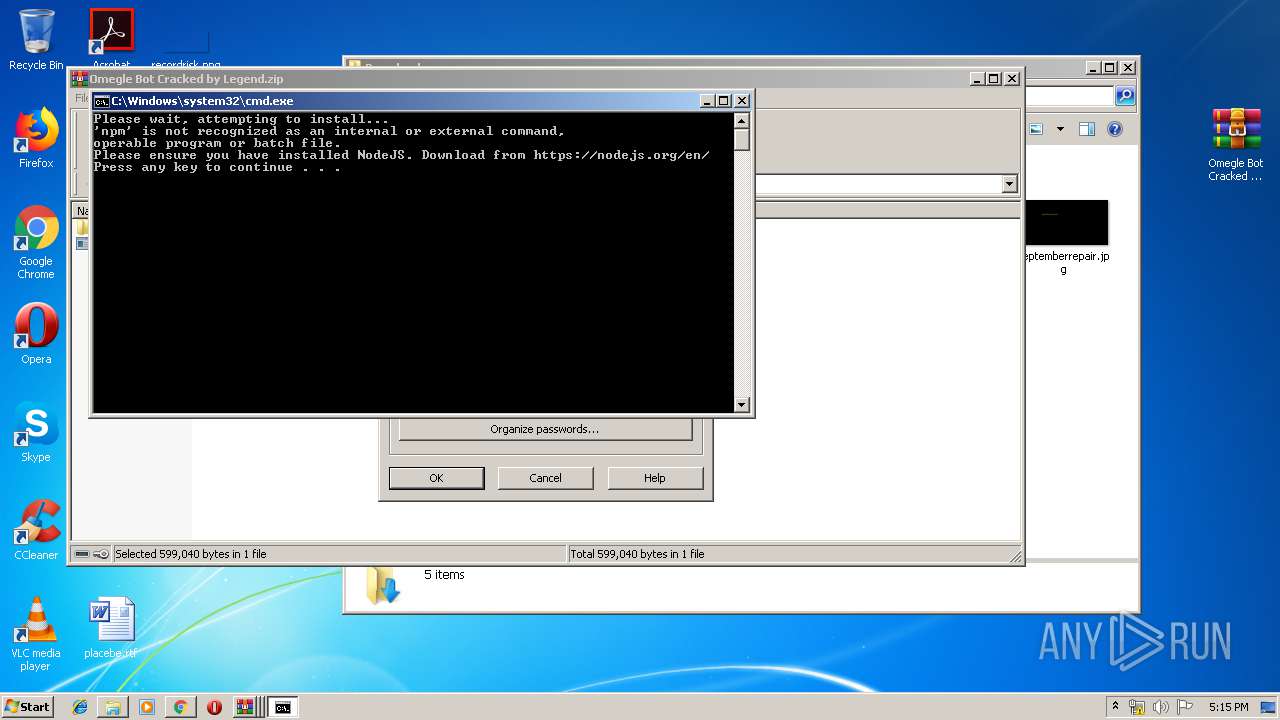Image resolution: width=1280 pixels, height=720 pixels.
Task: Click the Chrome taskbar icon
Action: point(180,707)
